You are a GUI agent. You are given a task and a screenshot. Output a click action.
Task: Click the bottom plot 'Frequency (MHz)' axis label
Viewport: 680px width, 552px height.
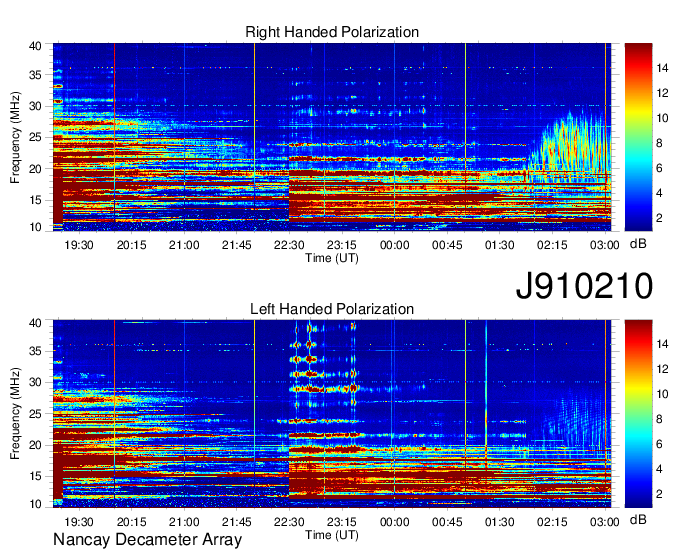(x=15, y=414)
